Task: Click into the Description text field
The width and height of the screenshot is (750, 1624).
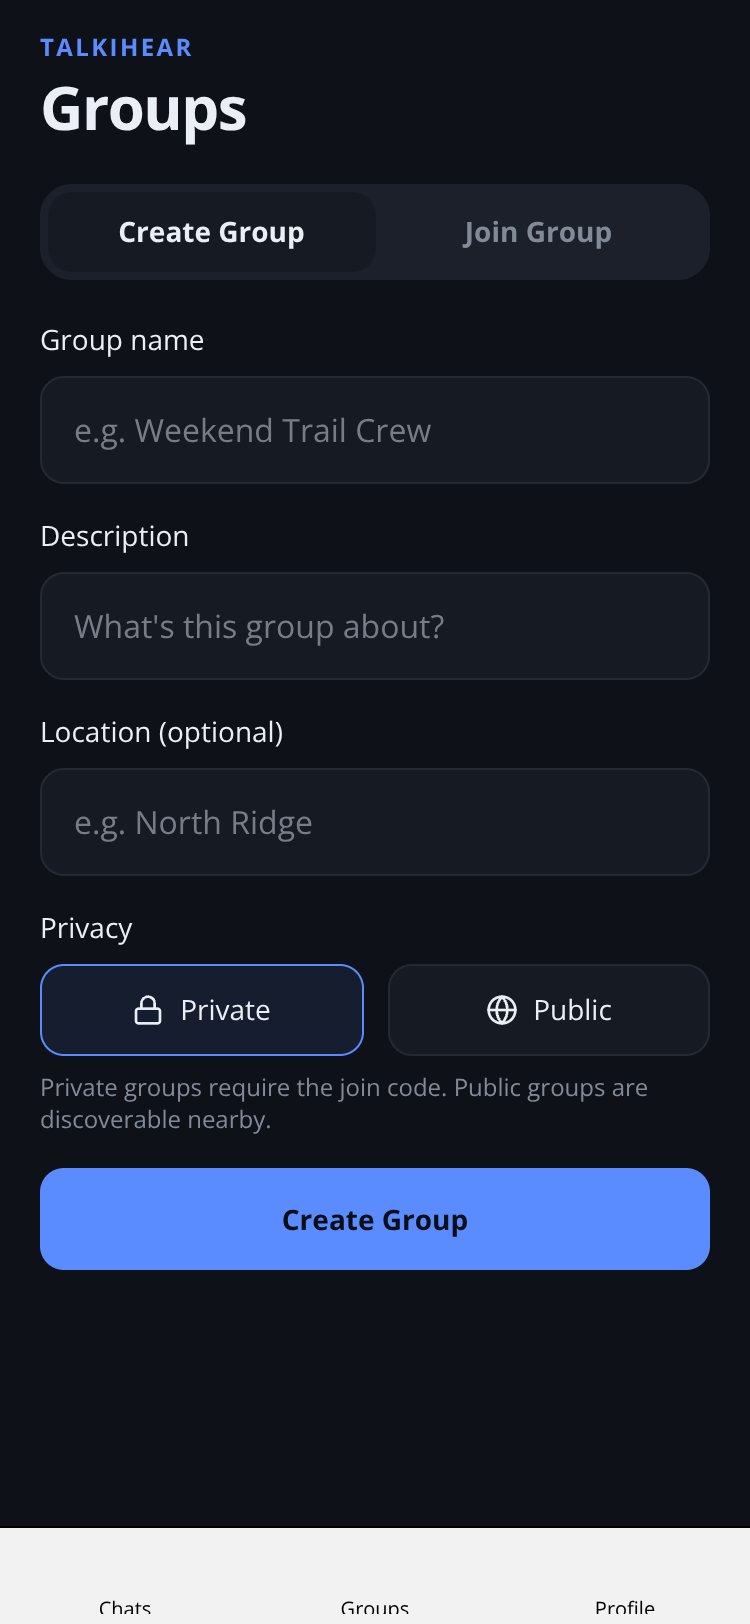Action: (x=375, y=626)
